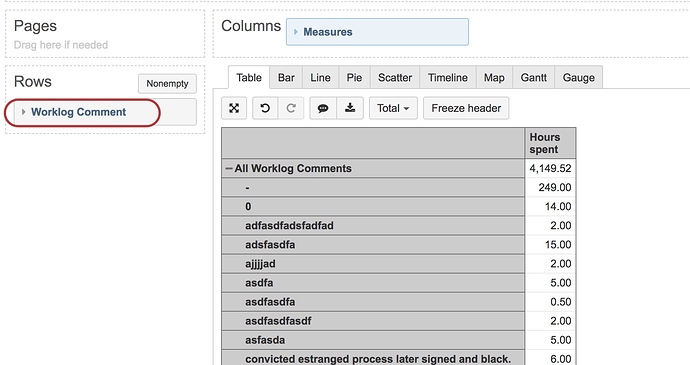Open the Scatter tab

(395, 77)
